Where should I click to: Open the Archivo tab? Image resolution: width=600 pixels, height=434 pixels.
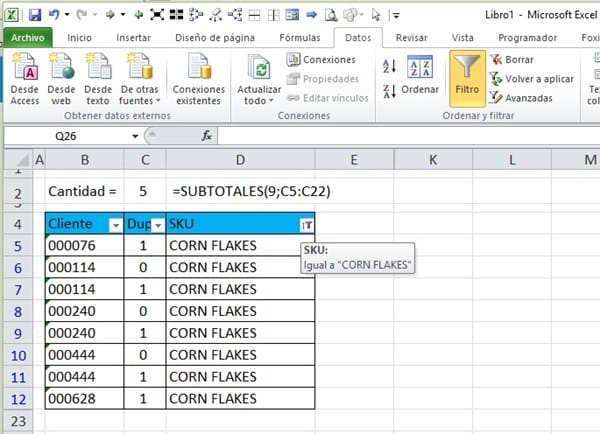coord(28,38)
